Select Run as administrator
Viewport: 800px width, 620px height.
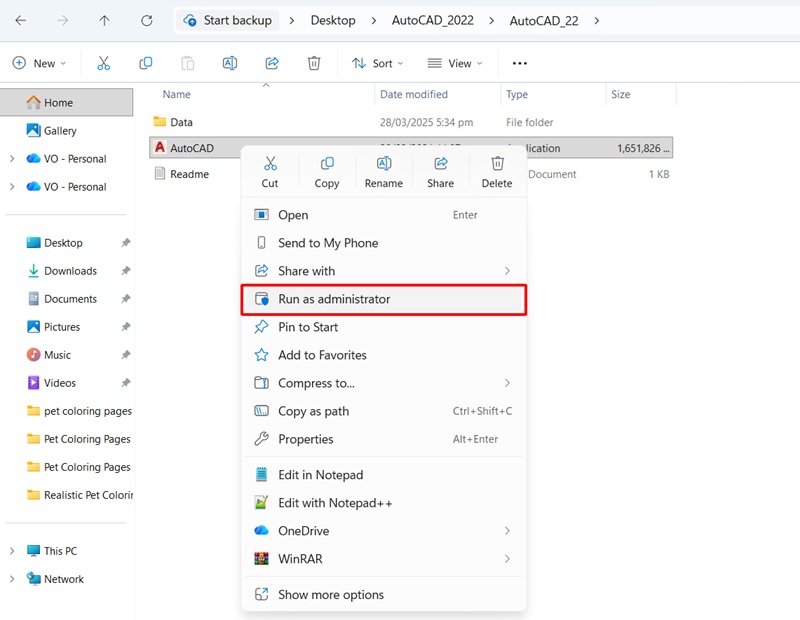point(334,299)
